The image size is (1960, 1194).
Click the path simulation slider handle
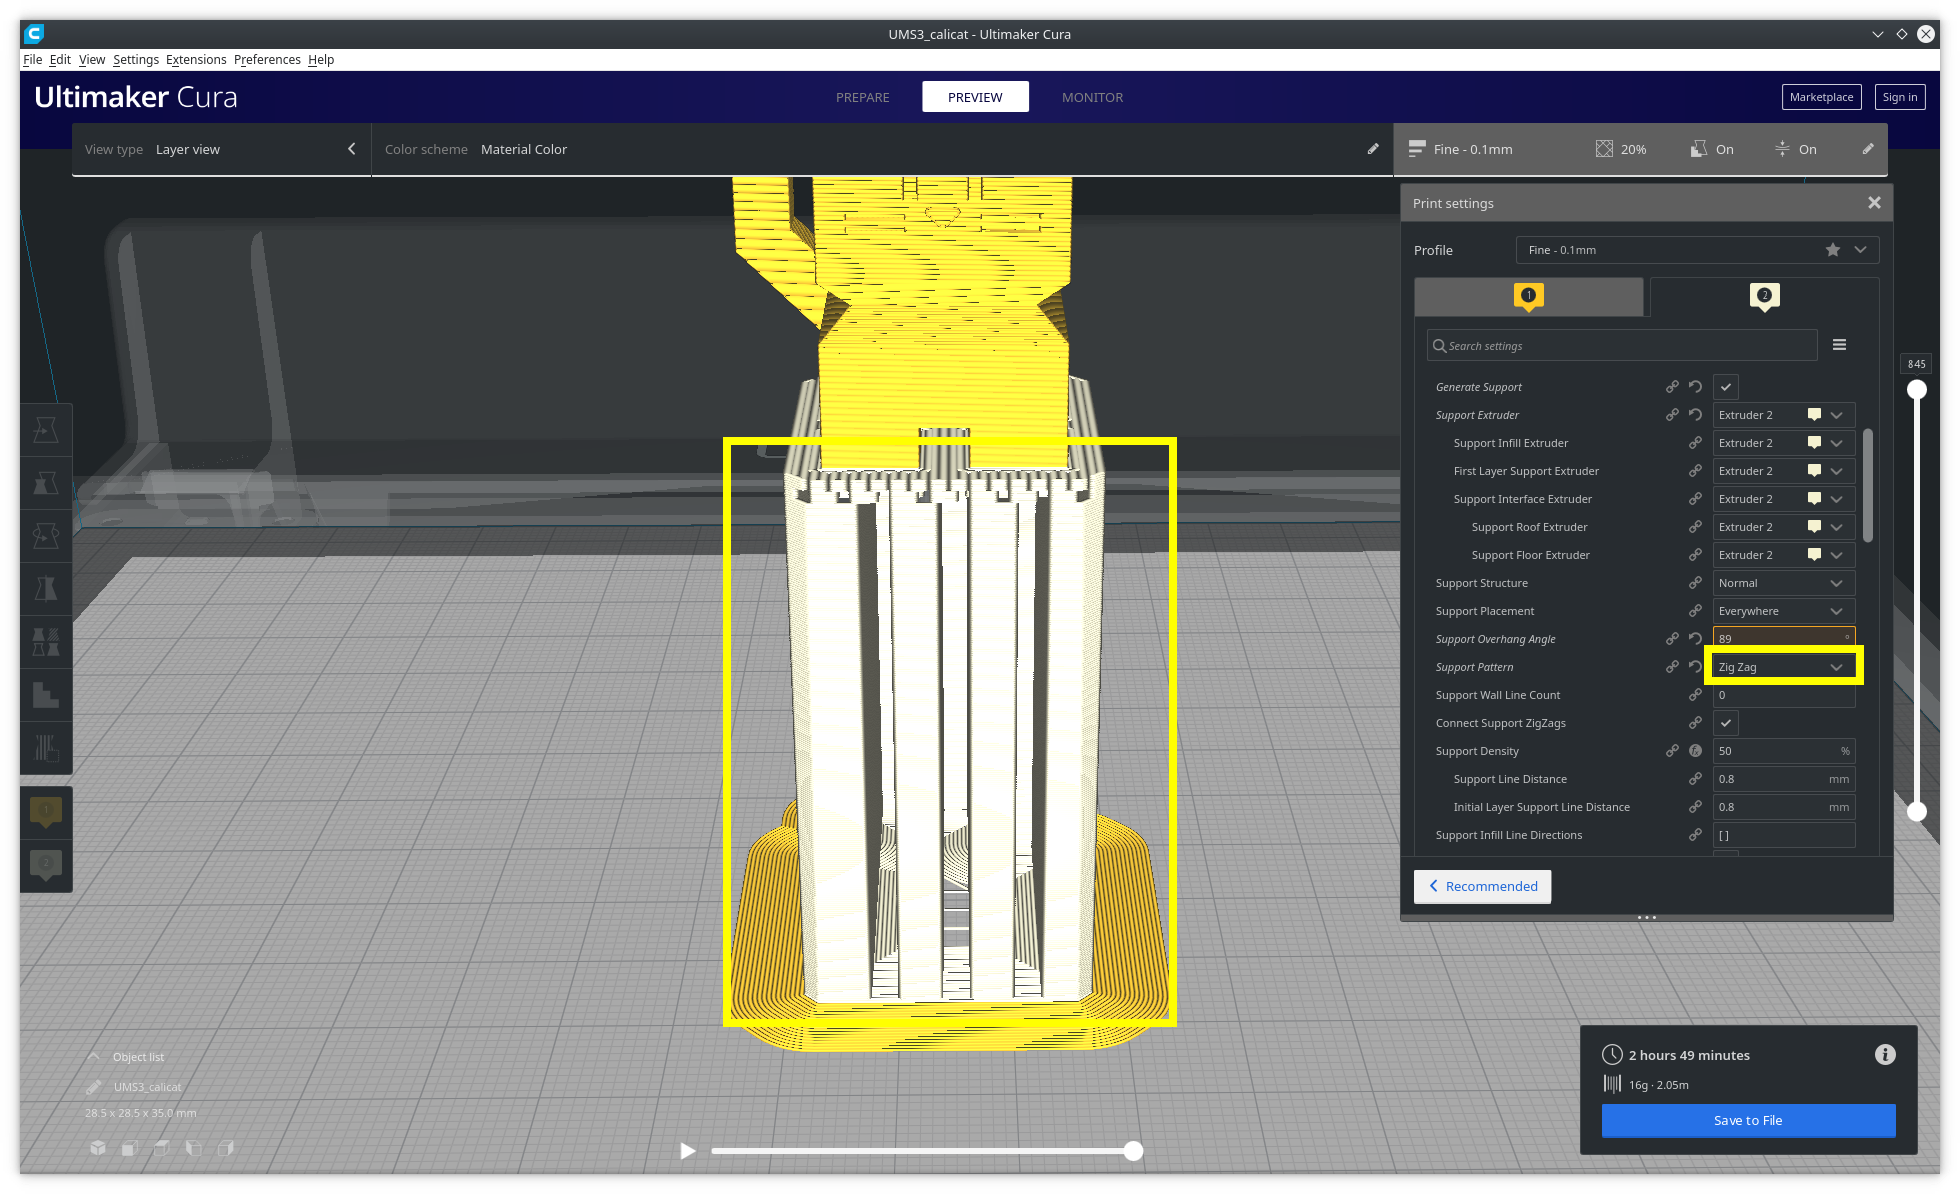1133,1151
